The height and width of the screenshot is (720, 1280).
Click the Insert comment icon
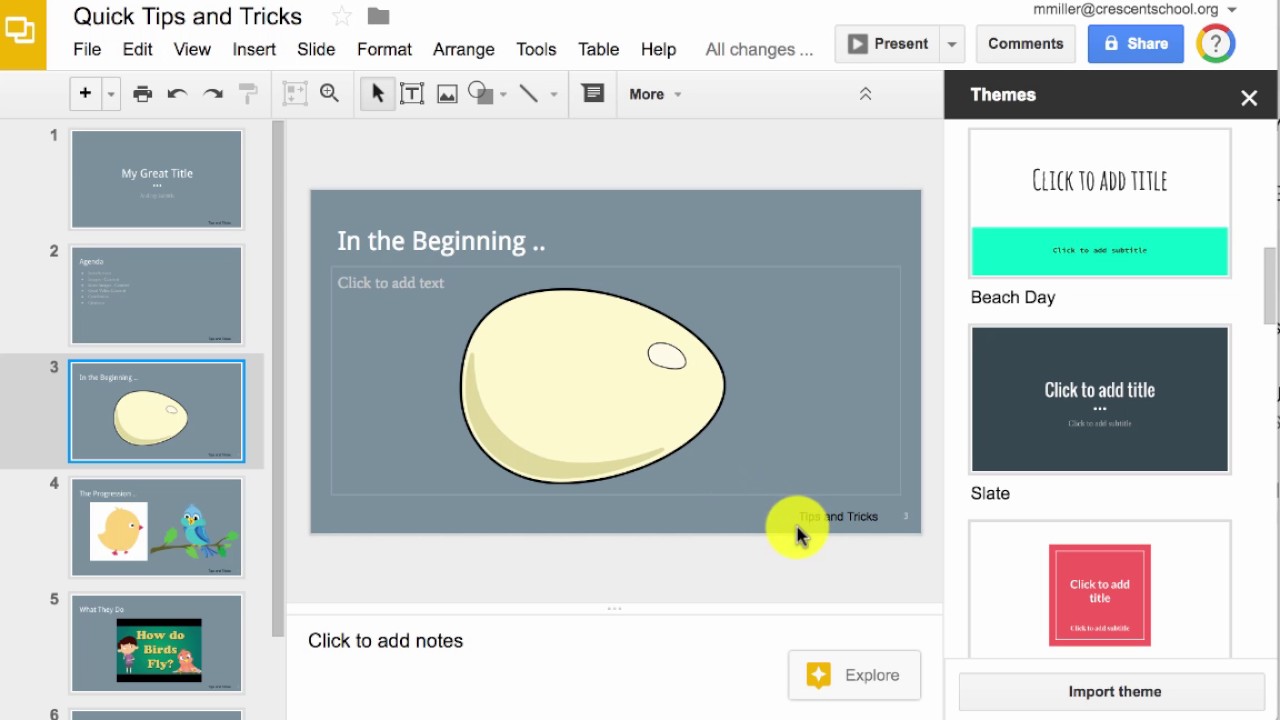coord(593,93)
